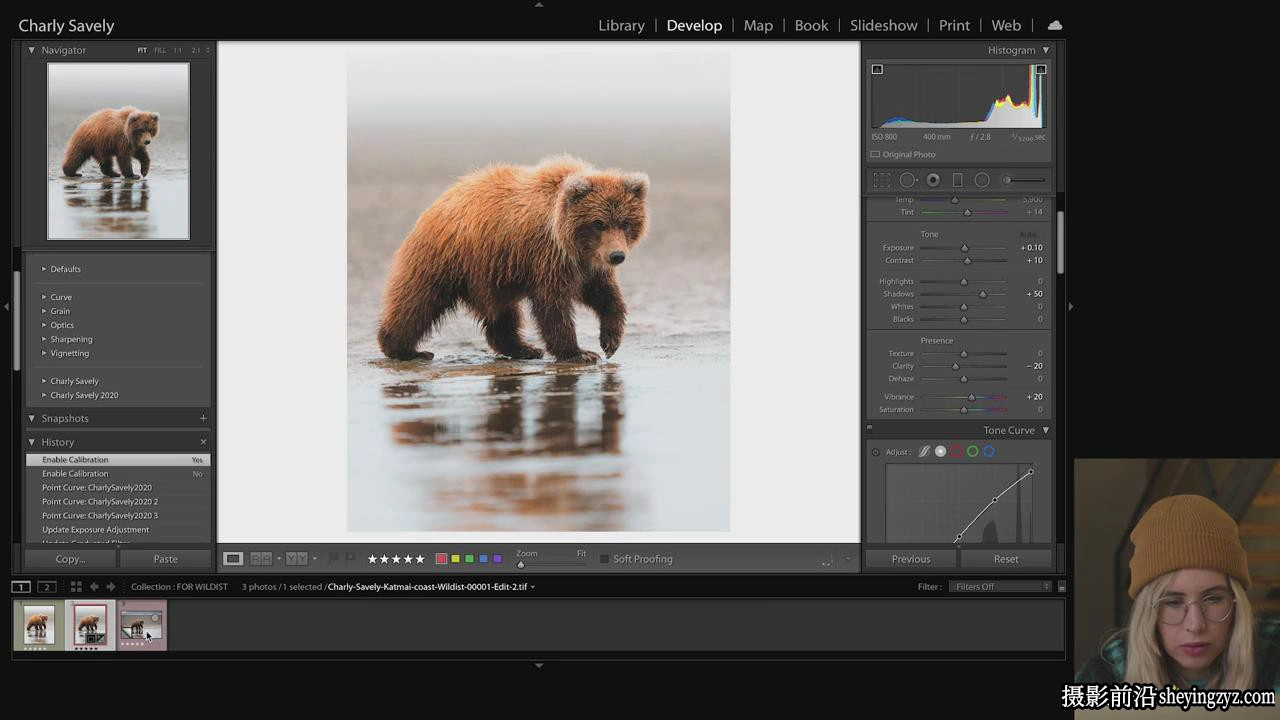Toggle shadow clipping indicator in histogram
Viewport: 1280px width, 720px height.
877,69
